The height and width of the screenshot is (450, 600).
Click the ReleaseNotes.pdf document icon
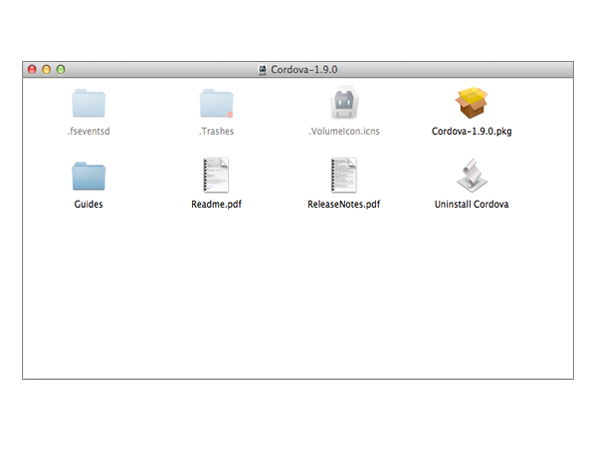point(344,176)
